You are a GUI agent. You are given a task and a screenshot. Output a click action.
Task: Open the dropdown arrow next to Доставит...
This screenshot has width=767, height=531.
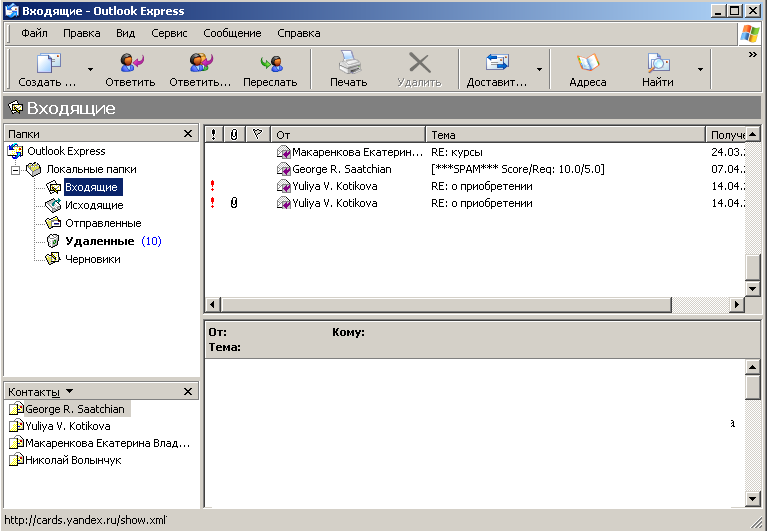click(x=539, y=69)
